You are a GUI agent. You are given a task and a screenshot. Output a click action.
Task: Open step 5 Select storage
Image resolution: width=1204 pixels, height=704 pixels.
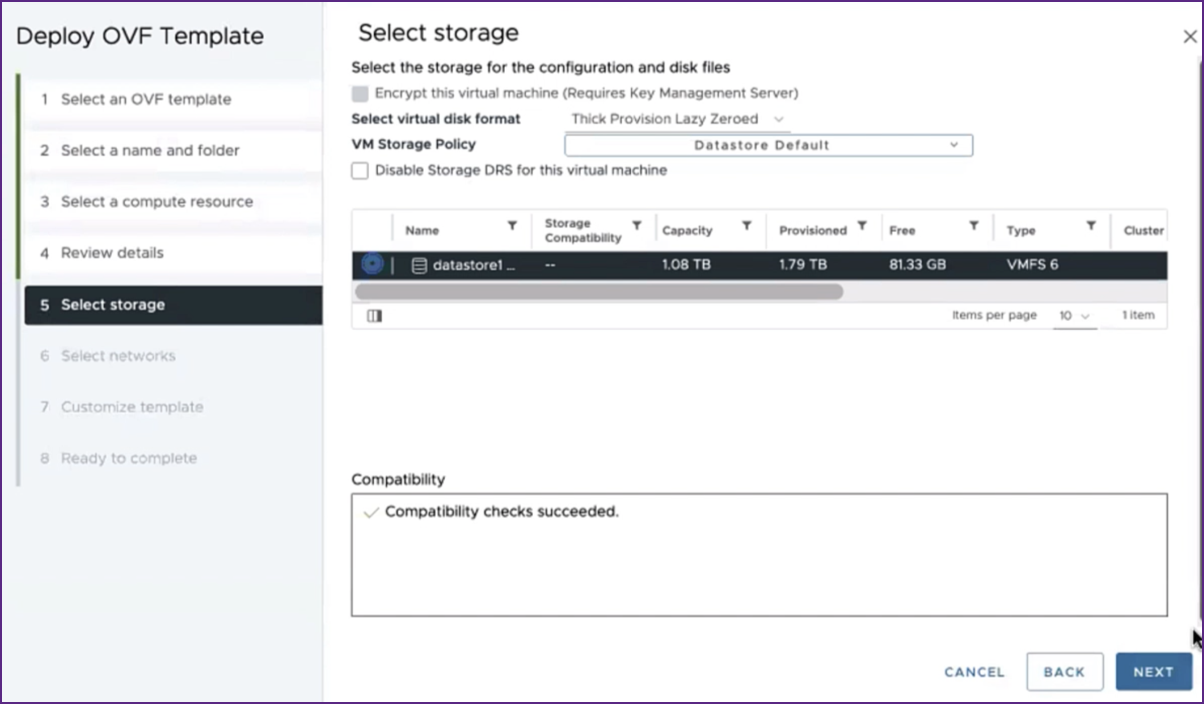coord(173,305)
